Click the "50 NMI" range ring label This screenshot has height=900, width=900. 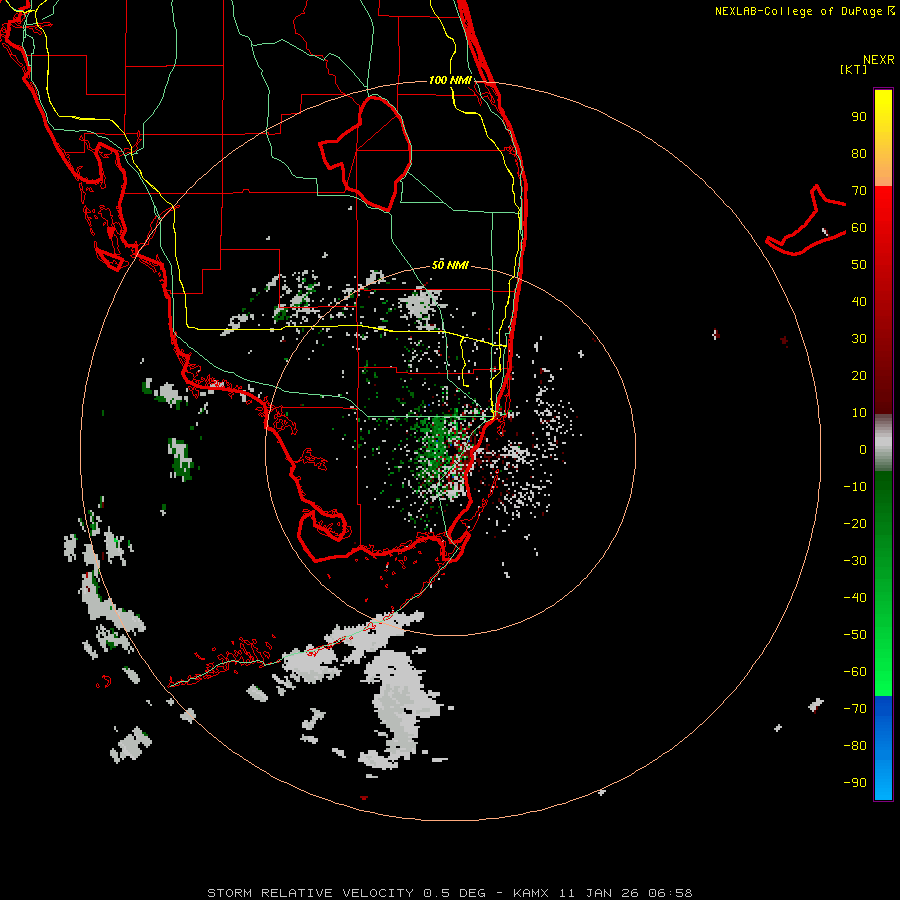pos(450,265)
